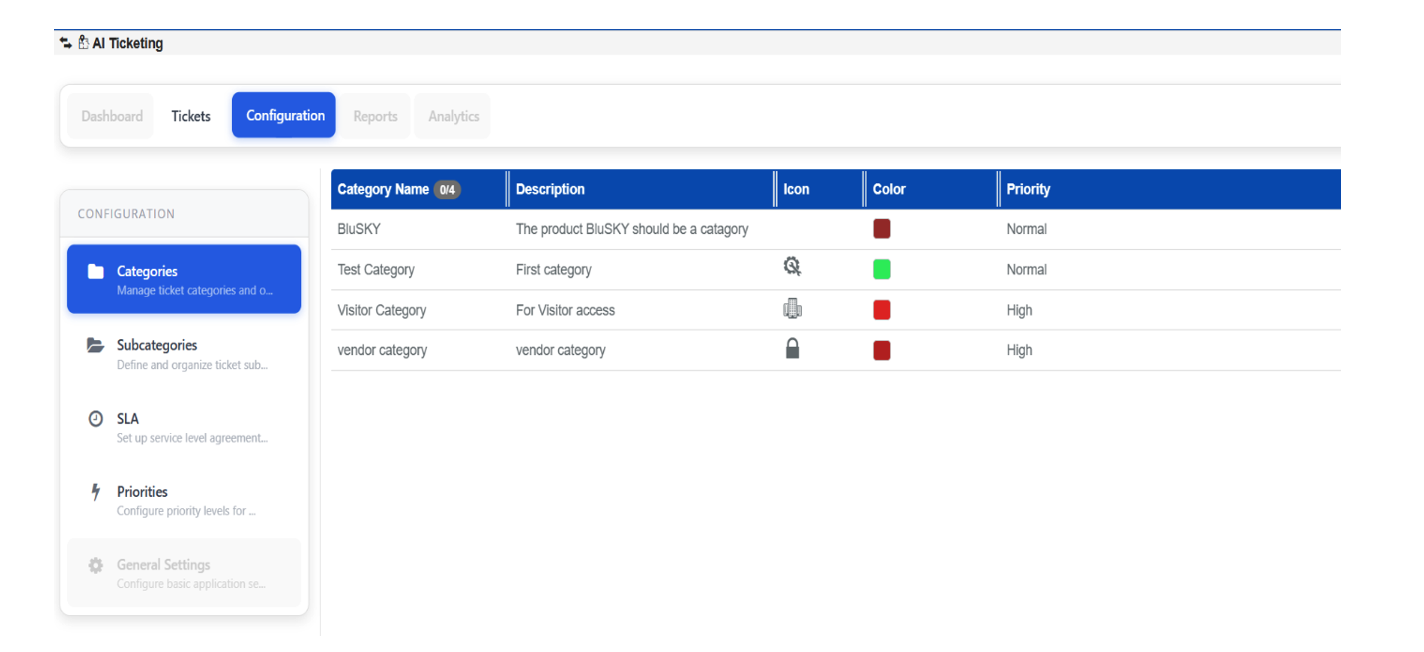Sort by the Category Name column header
This screenshot has width=1424, height=652.
(383, 189)
